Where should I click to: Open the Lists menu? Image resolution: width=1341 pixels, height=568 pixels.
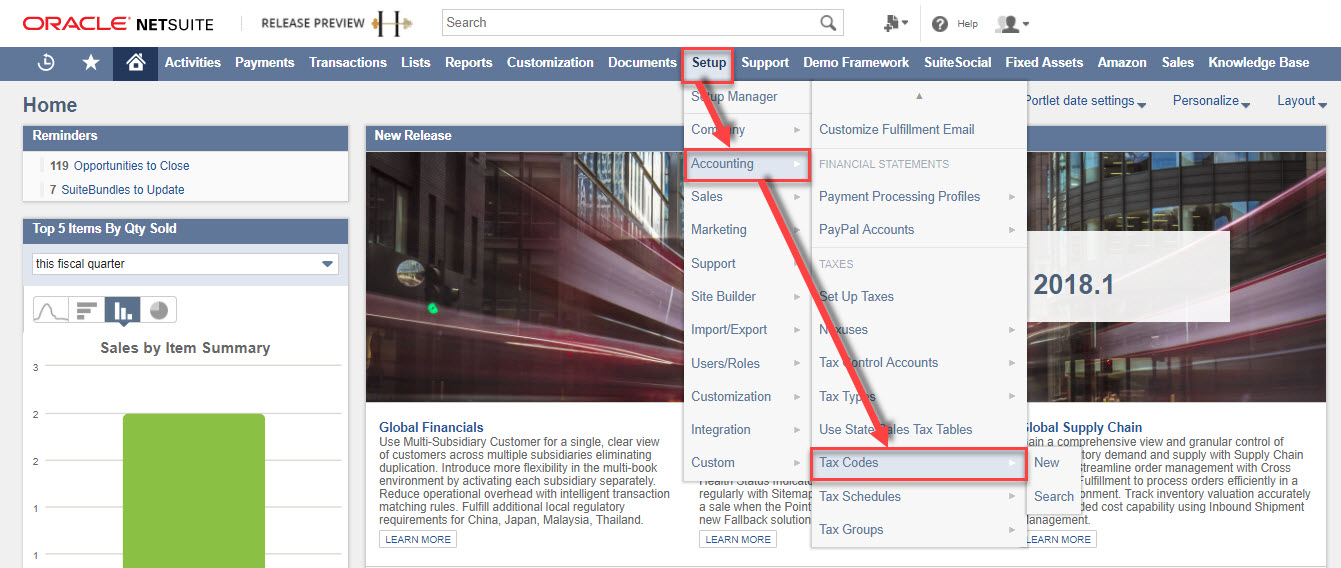tap(416, 62)
